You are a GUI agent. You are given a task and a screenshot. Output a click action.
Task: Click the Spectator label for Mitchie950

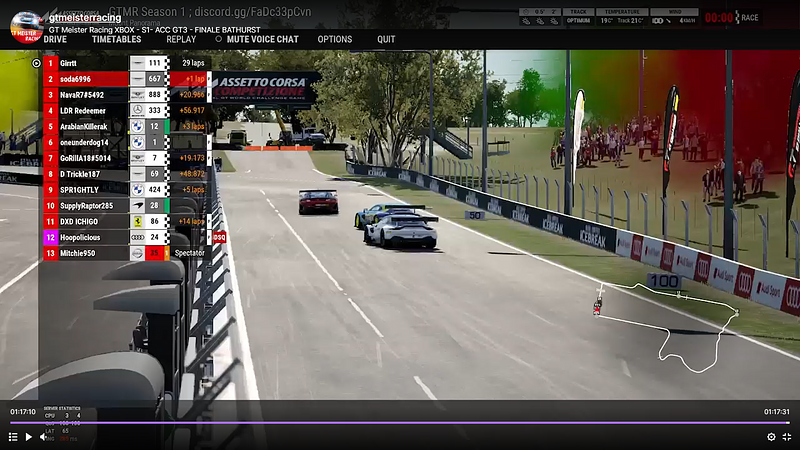click(189, 253)
